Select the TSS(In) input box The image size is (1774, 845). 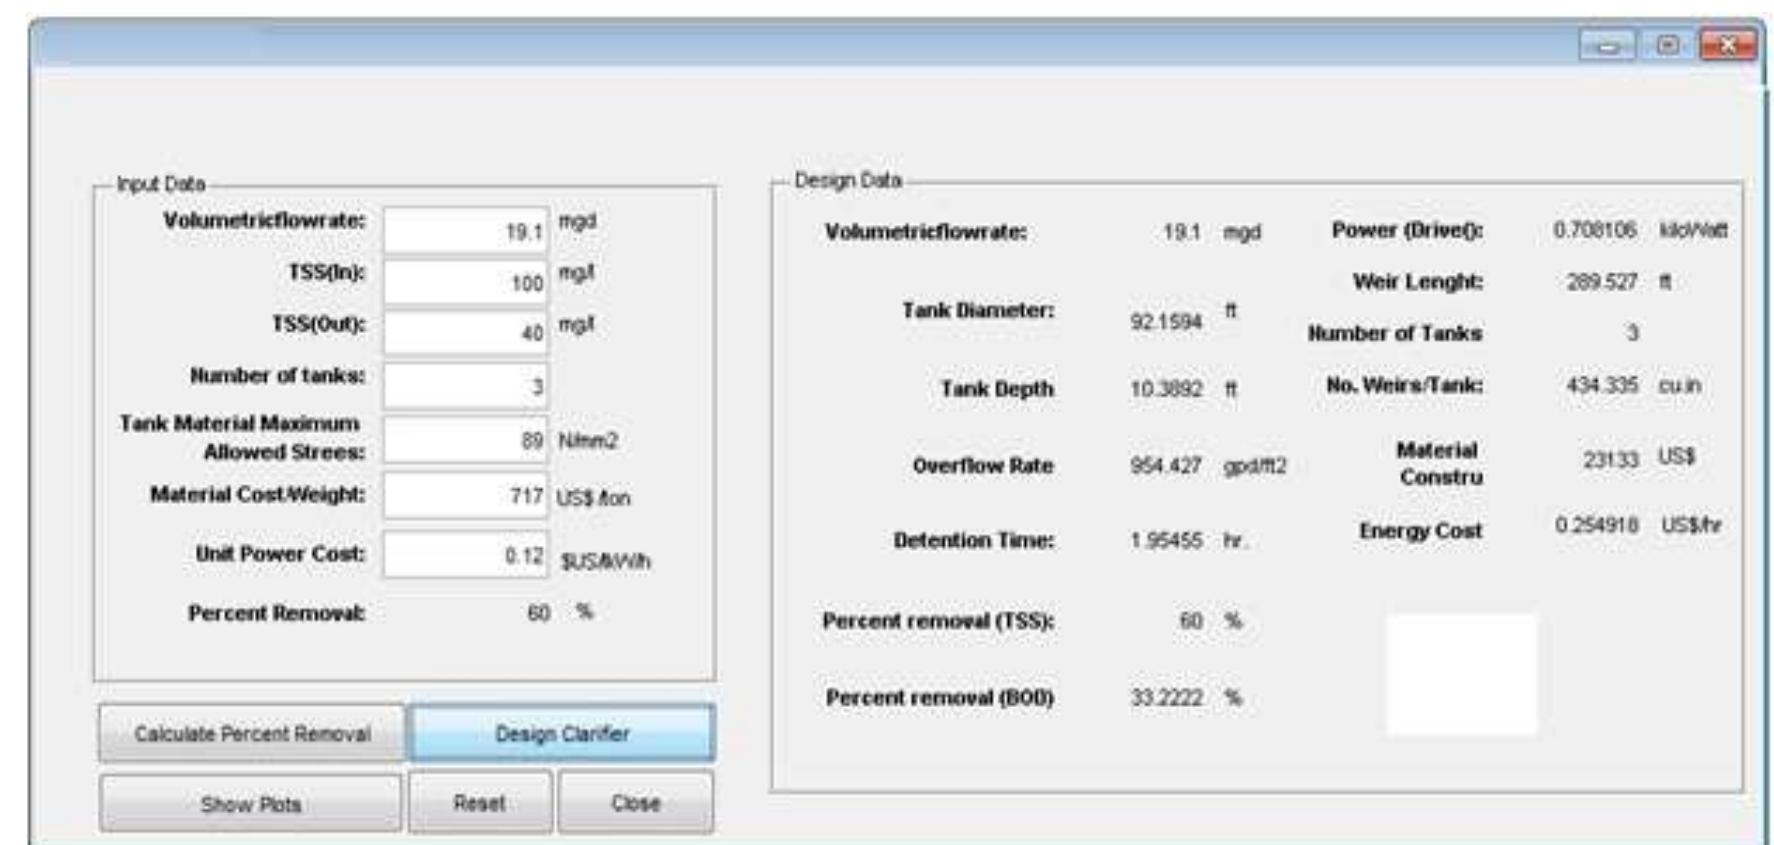click(x=466, y=283)
